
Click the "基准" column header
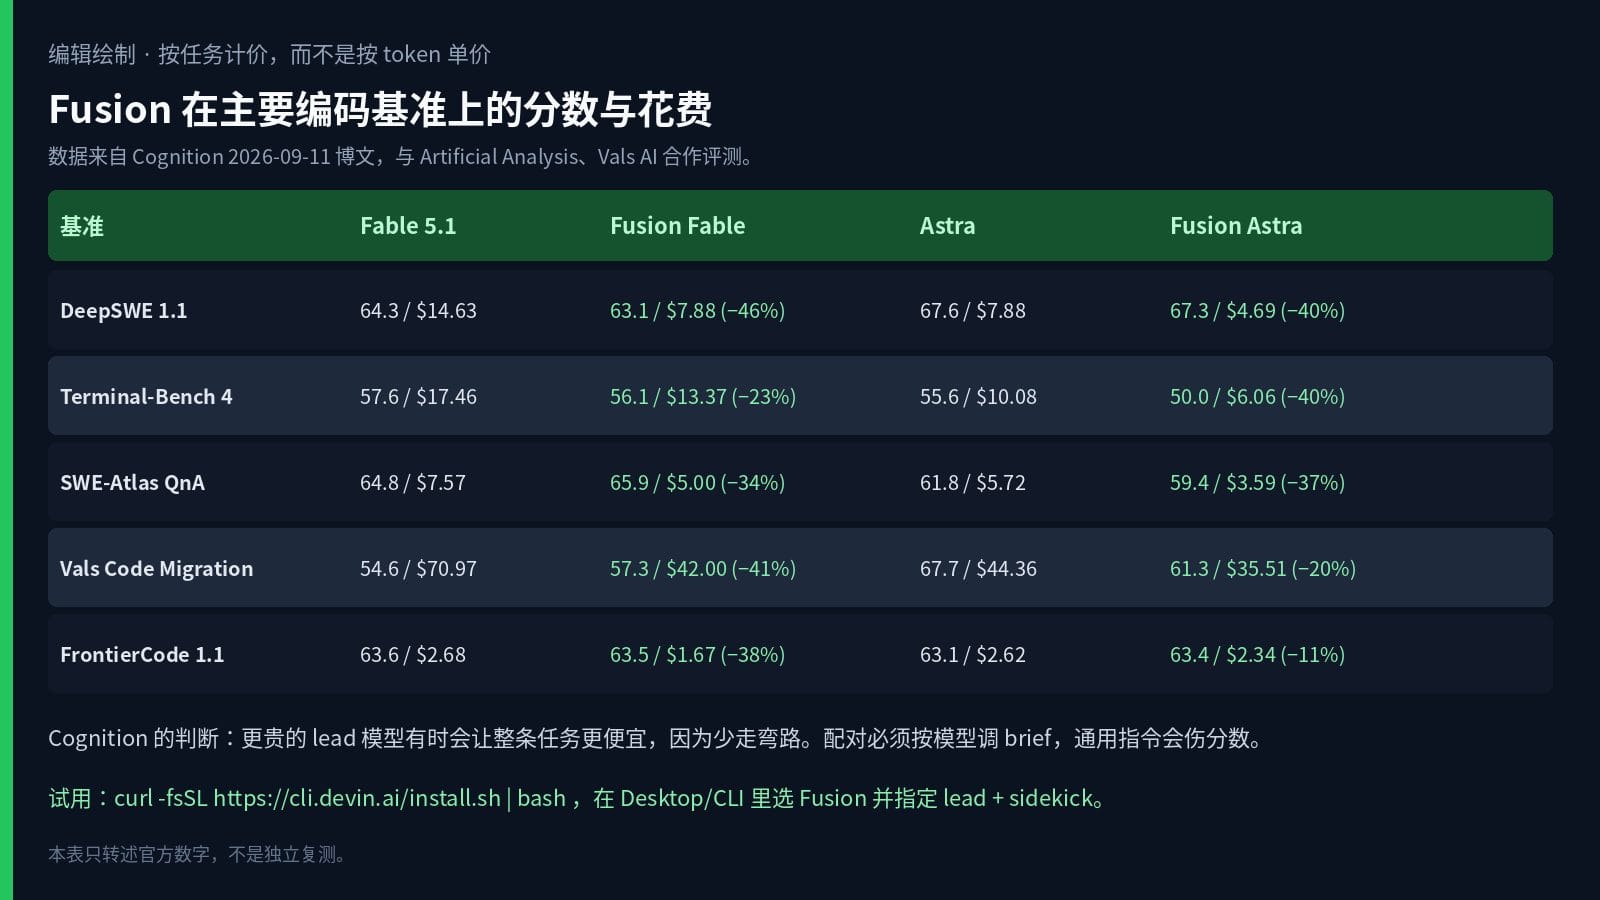pyautogui.click(x=82, y=226)
